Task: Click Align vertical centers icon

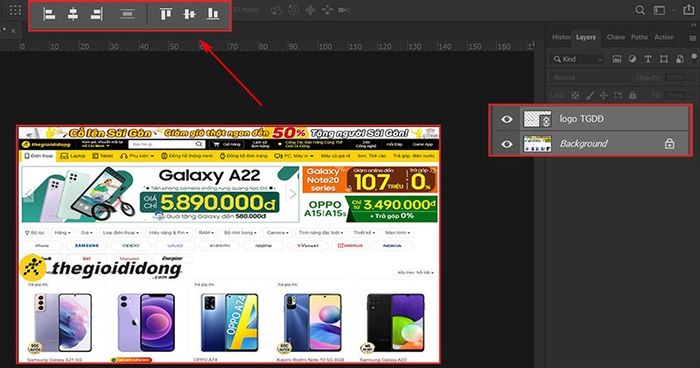Action: 189,14
